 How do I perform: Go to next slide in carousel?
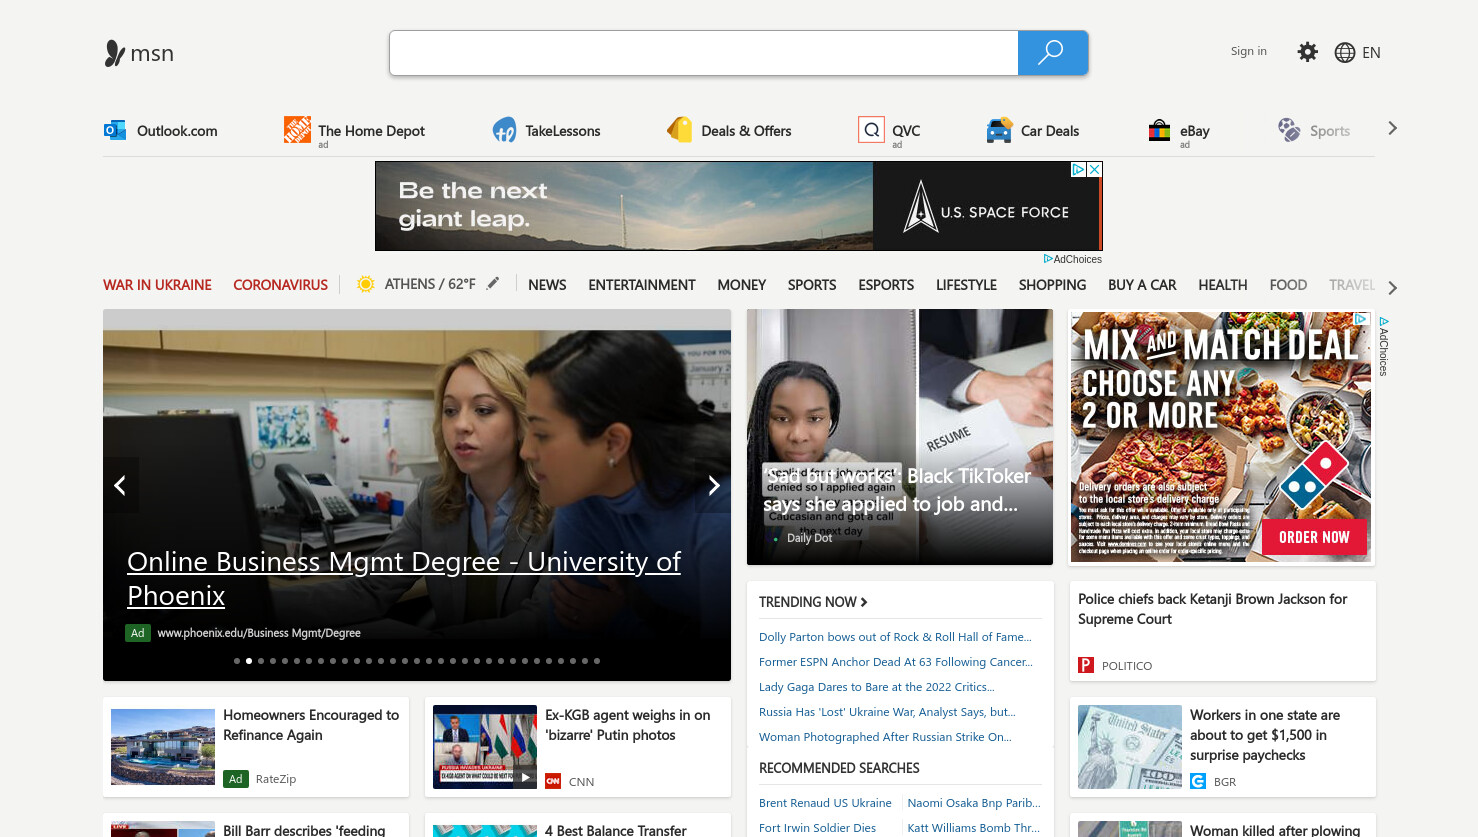(714, 485)
